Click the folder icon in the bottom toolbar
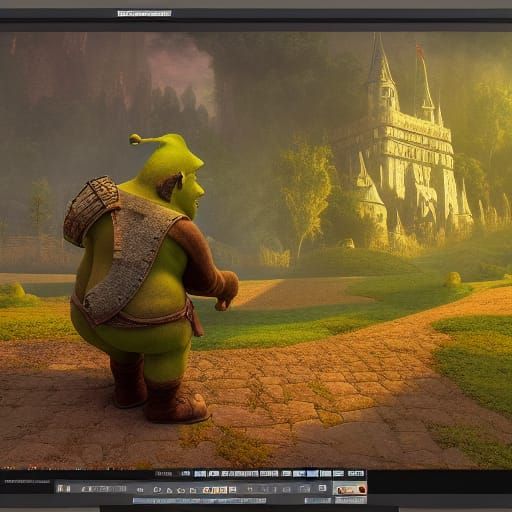The image size is (512, 512). point(193,490)
